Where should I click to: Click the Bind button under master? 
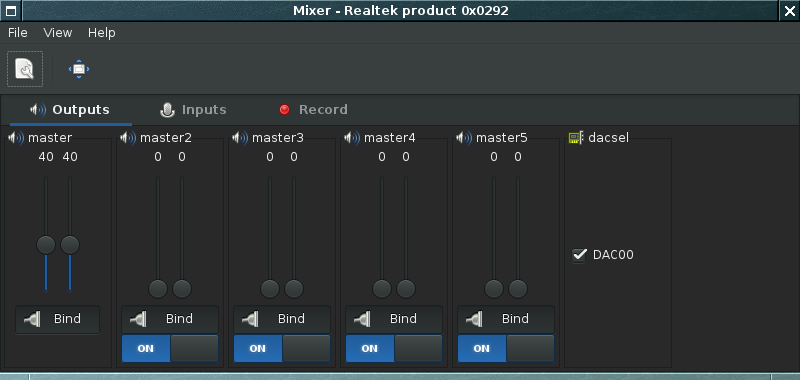click(x=58, y=319)
